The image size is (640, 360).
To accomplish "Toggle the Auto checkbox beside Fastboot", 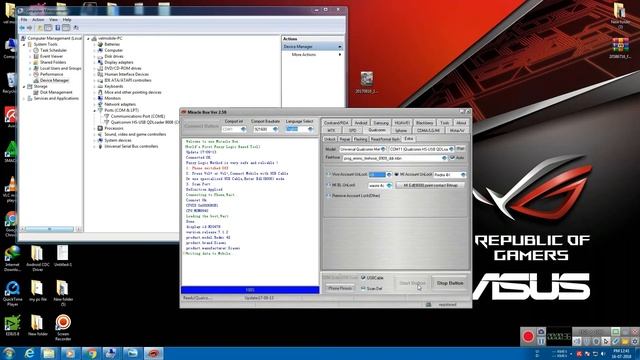I will point(452,158).
